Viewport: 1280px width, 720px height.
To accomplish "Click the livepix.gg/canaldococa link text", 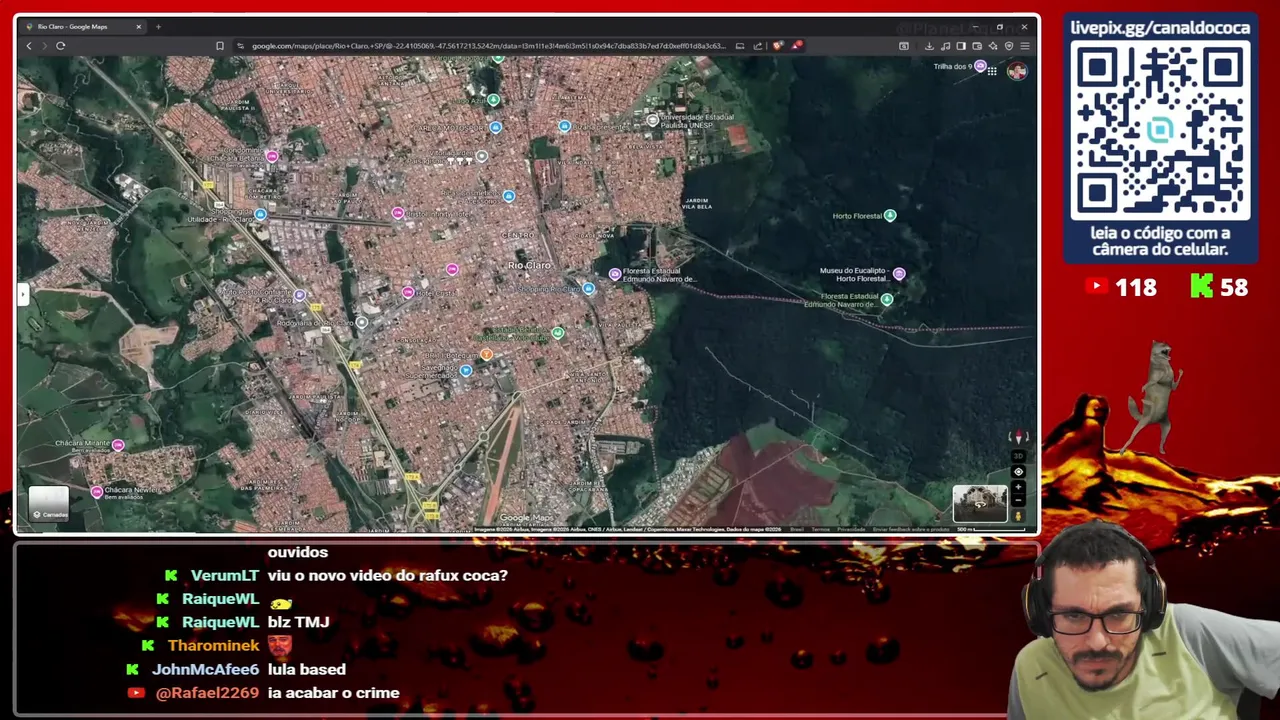I will pos(1160,28).
